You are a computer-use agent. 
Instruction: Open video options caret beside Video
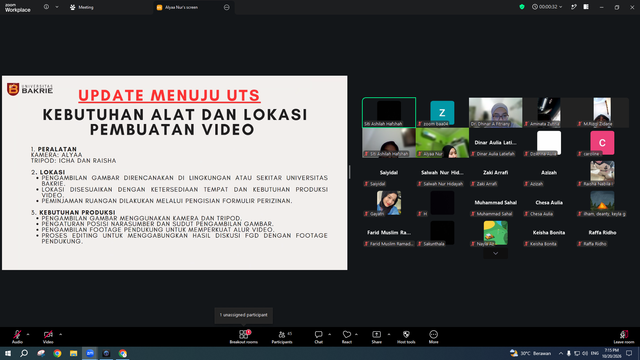click(60, 334)
